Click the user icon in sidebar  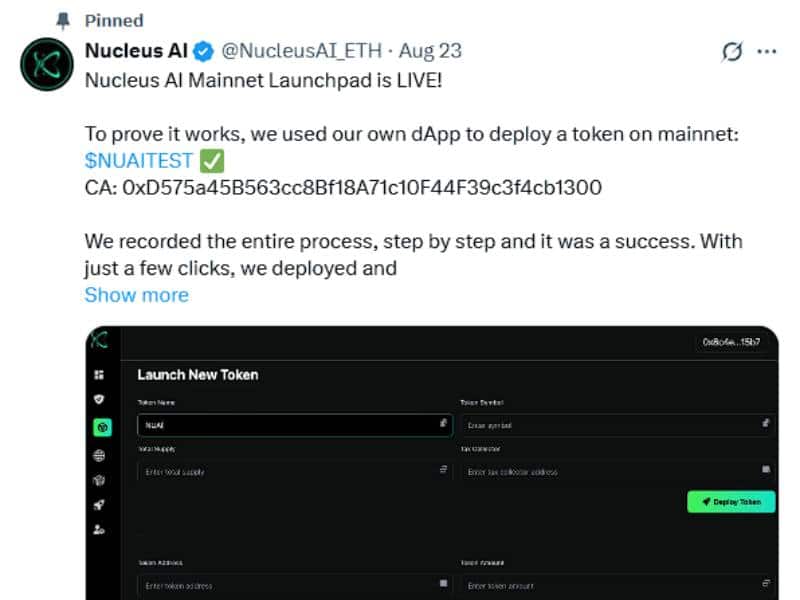(x=100, y=530)
